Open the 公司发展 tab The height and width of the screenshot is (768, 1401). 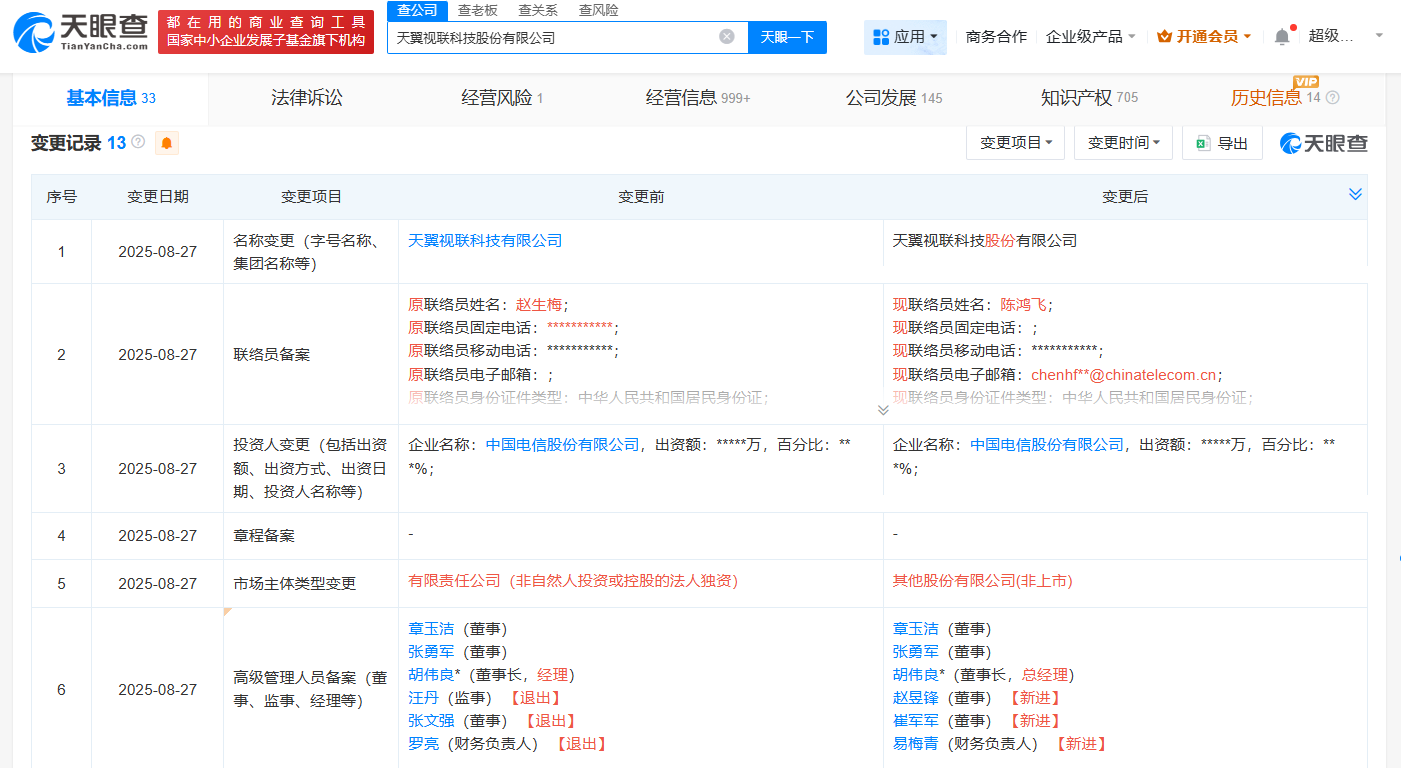[894, 98]
